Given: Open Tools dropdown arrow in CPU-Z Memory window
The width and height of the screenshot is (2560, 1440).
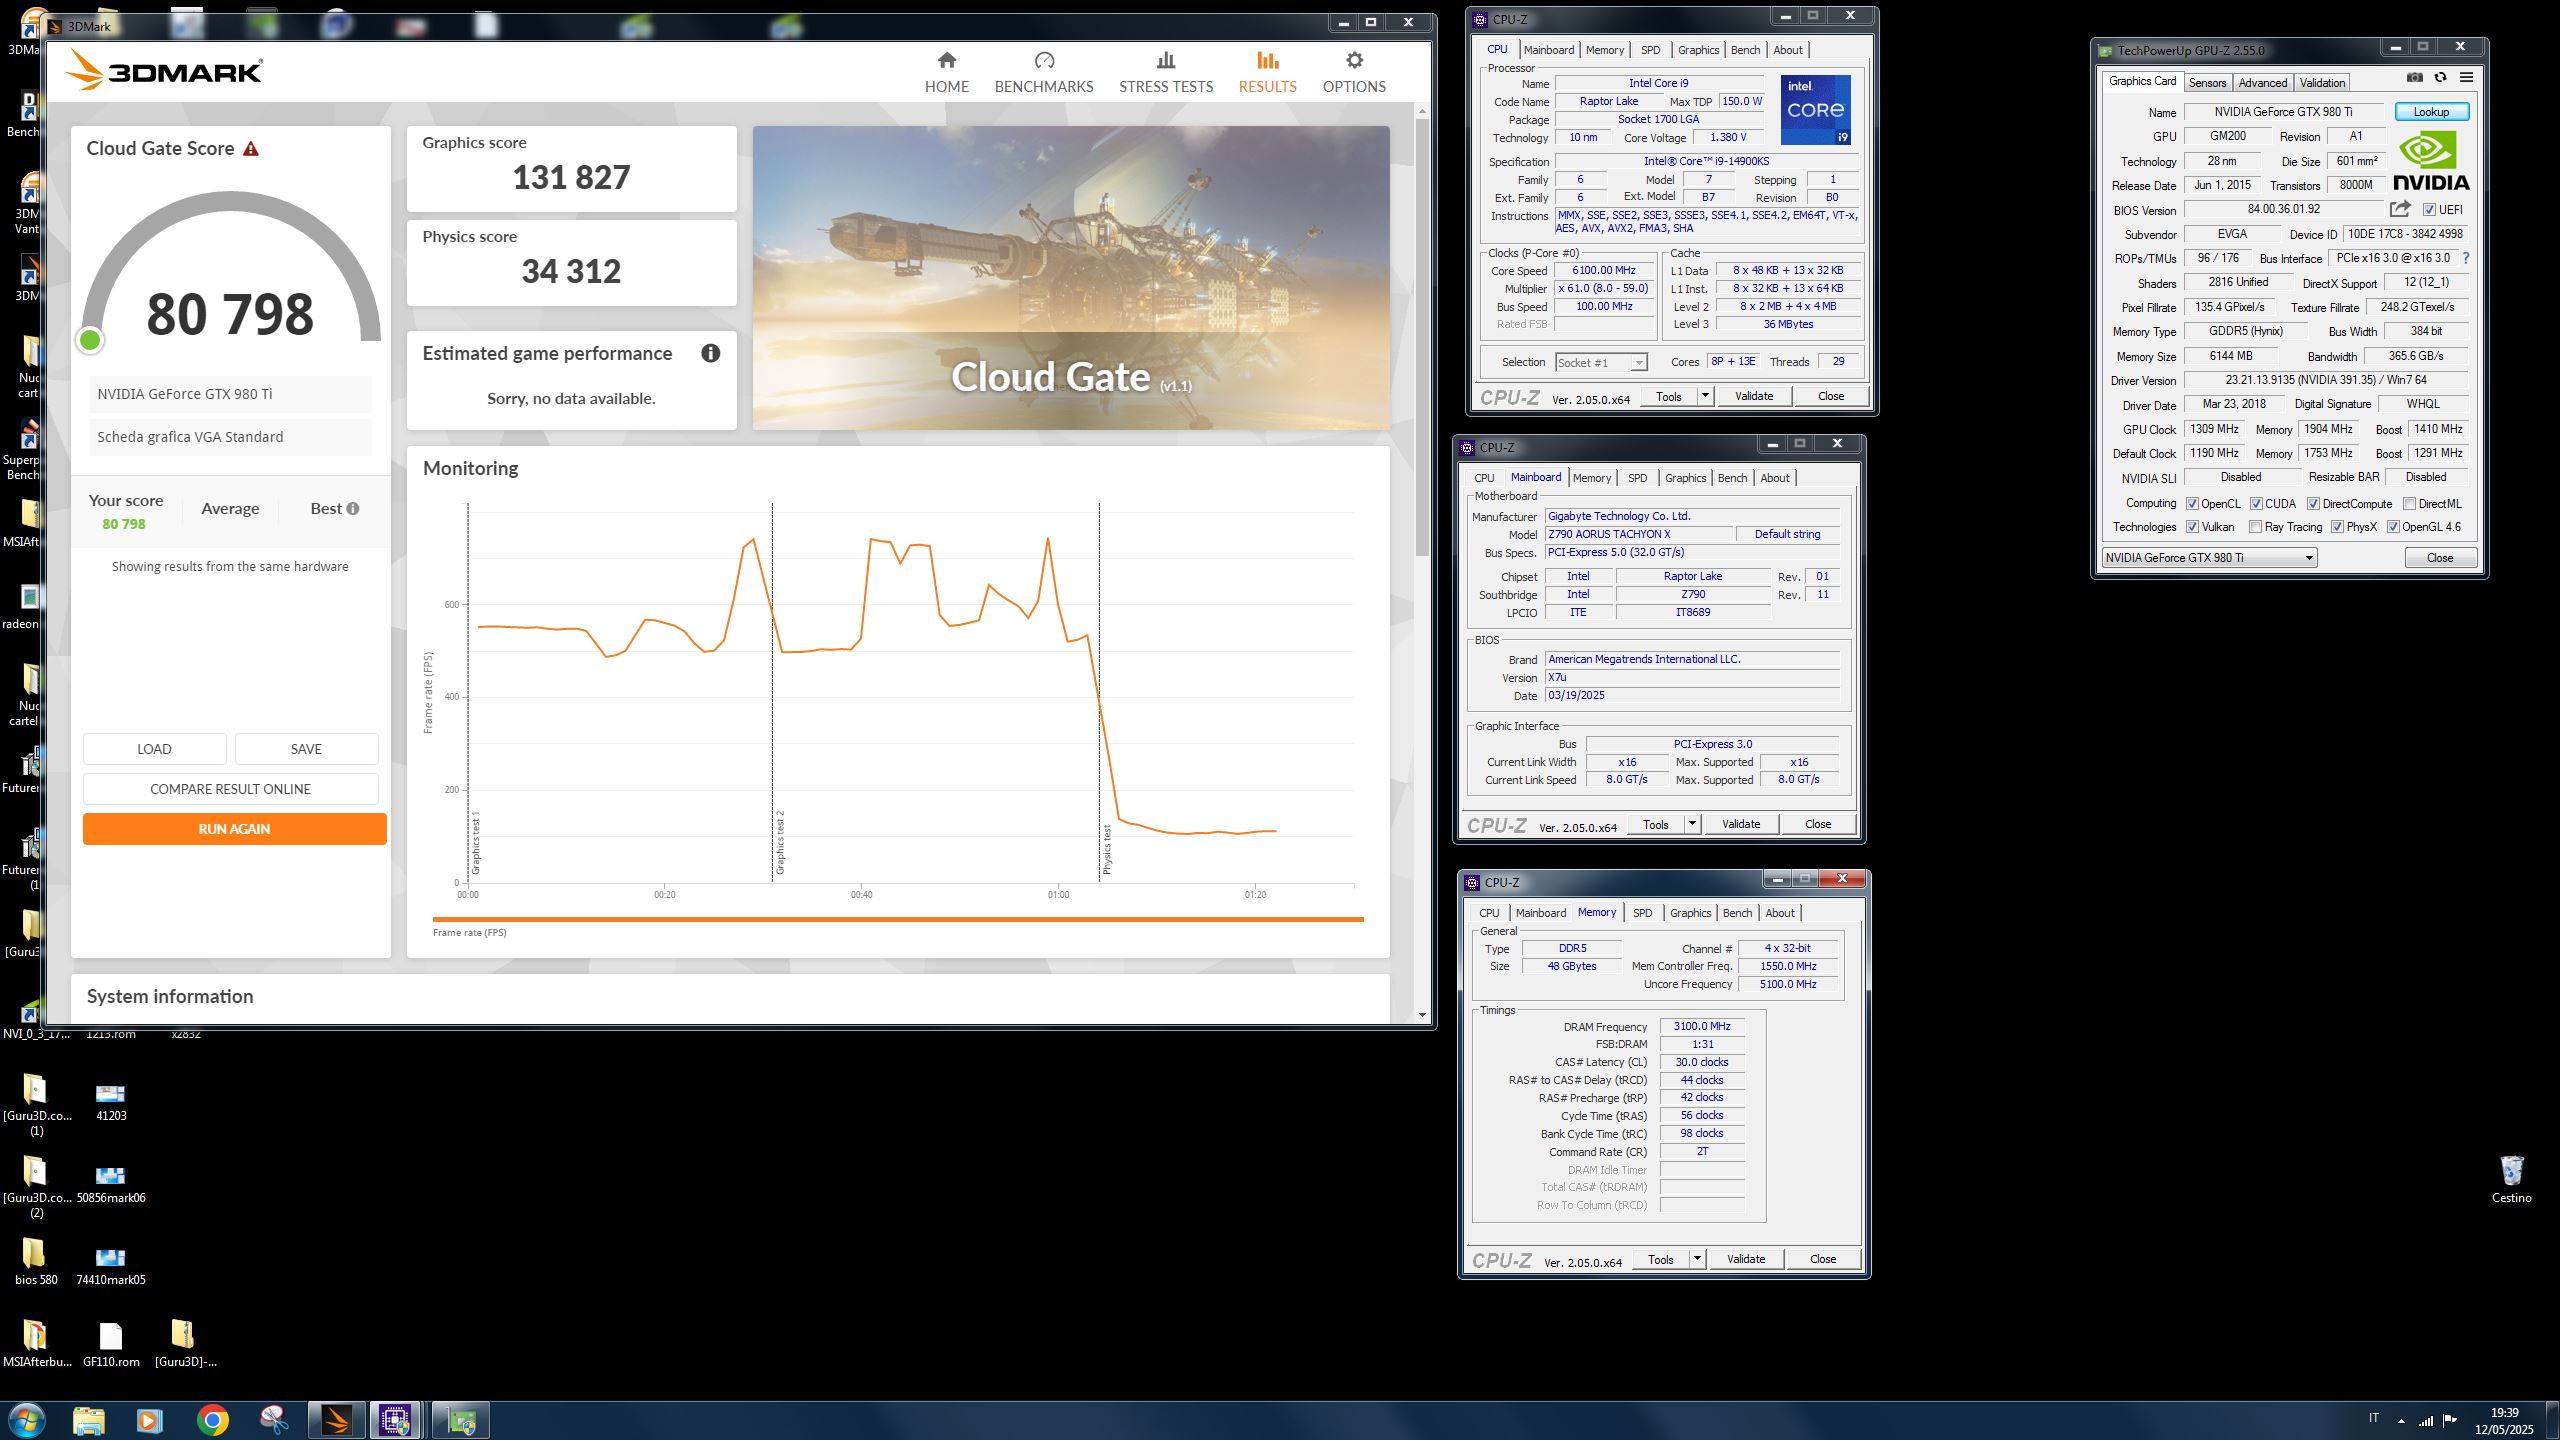Looking at the screenshot, I should tap(1697, 1259).
